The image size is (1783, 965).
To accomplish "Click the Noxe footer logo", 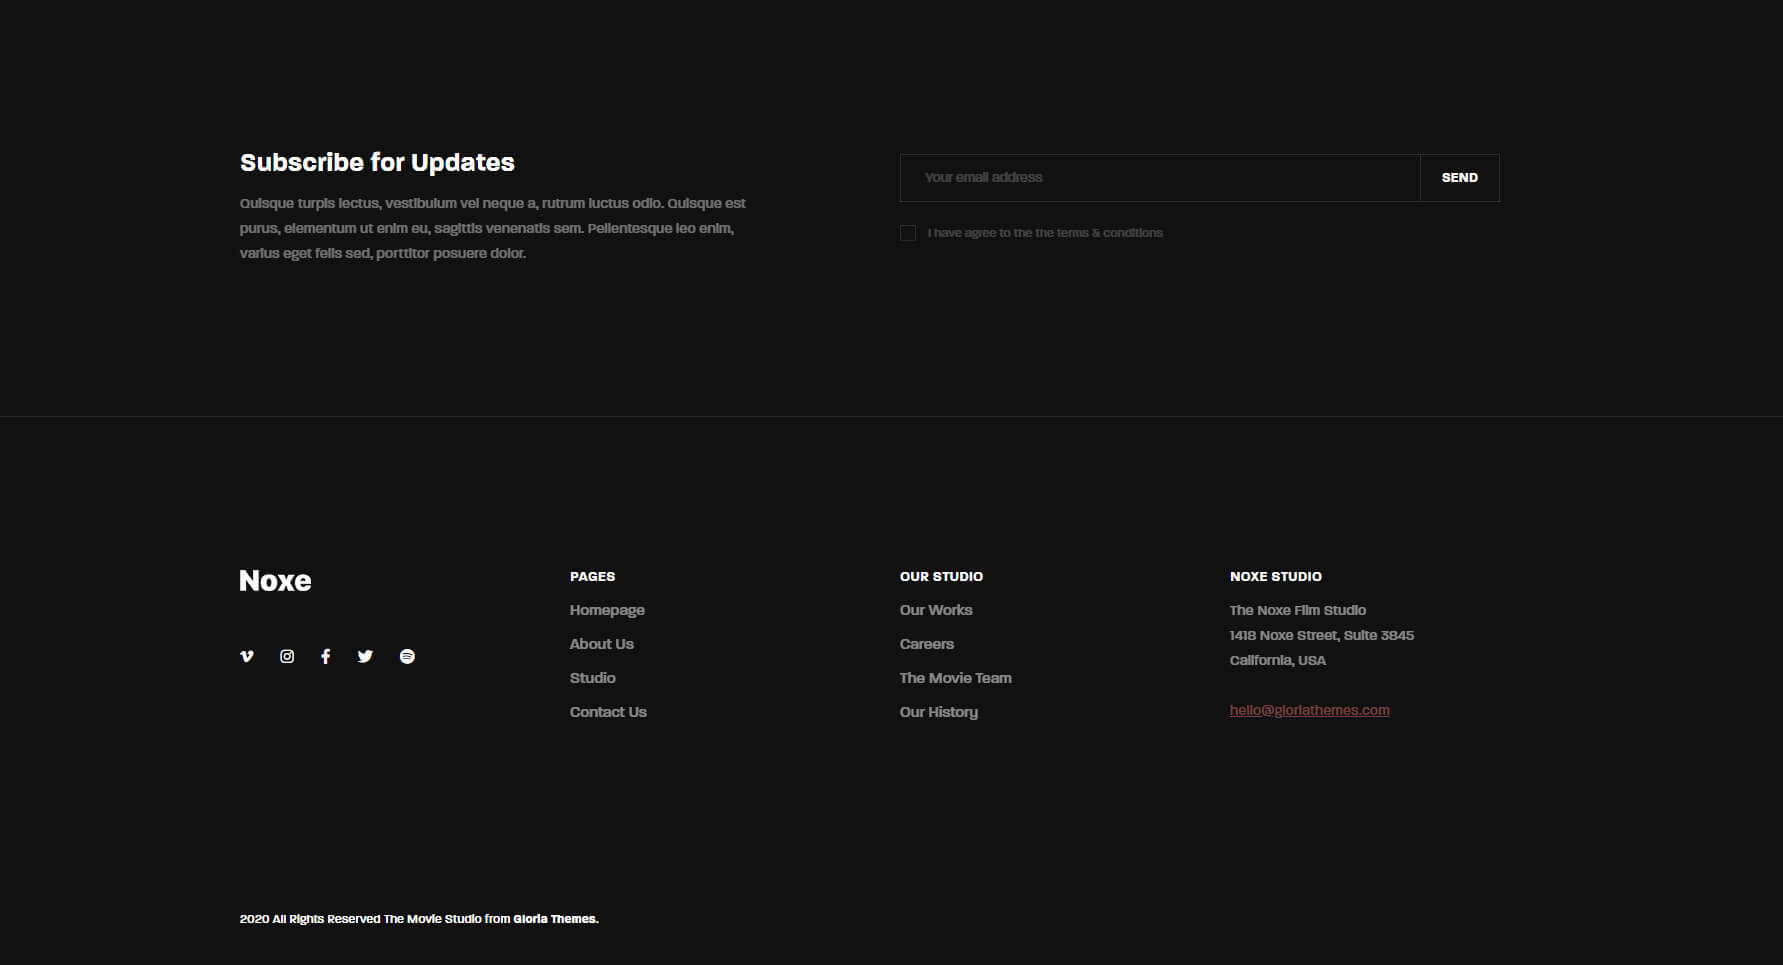I will 275,581.
